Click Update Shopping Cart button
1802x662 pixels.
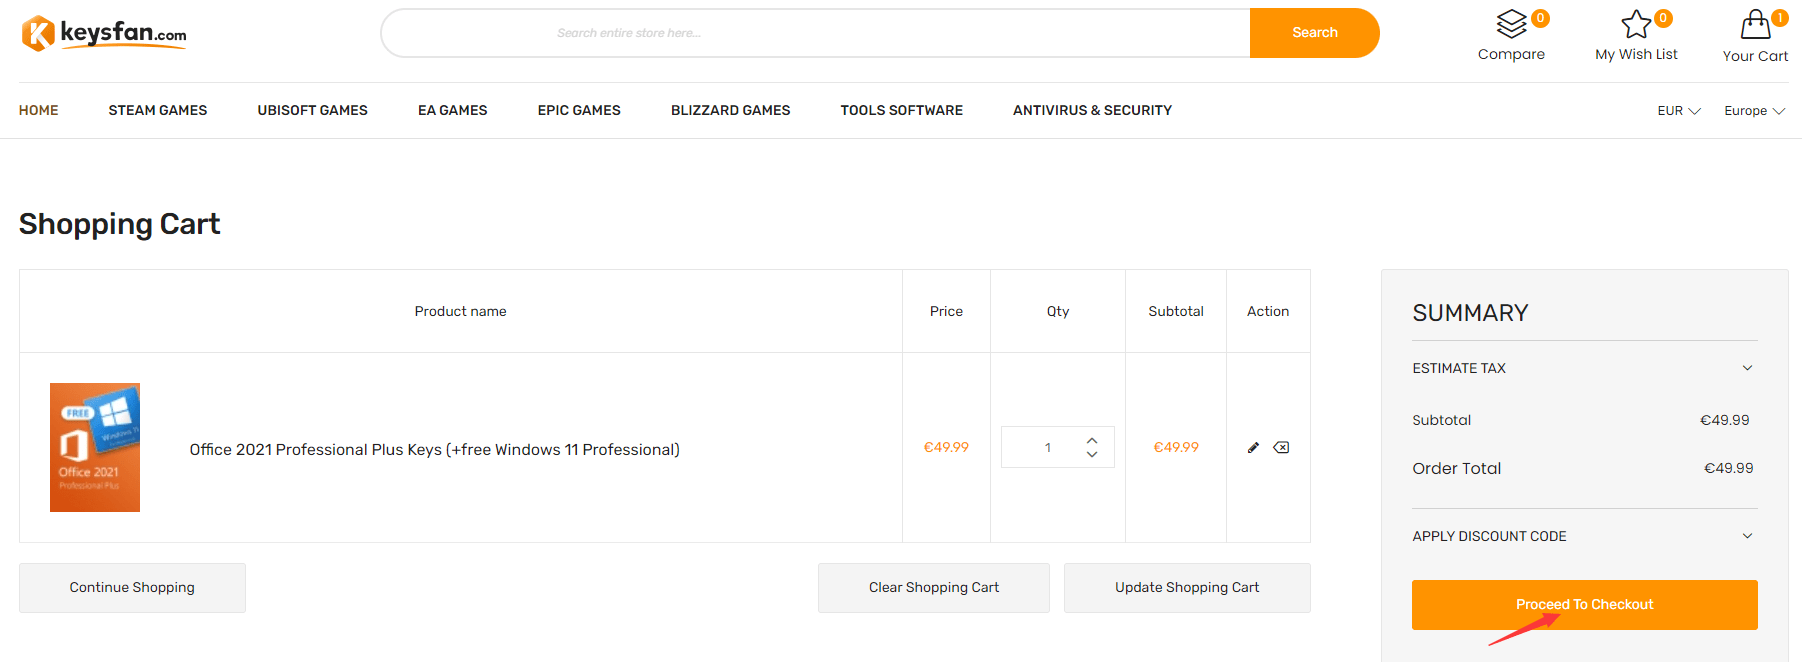point(1187,588)
